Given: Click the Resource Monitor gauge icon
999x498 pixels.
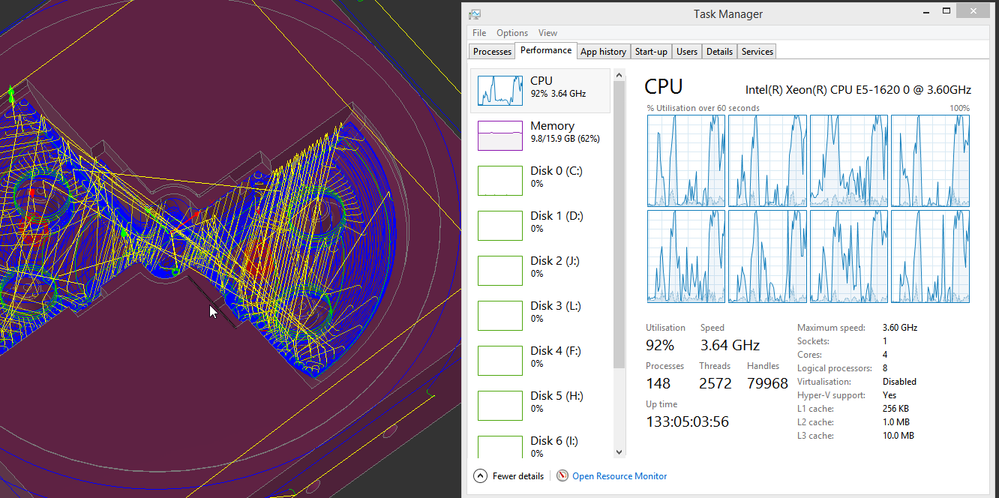Looking at the screenshot, I should coord(562,476).
